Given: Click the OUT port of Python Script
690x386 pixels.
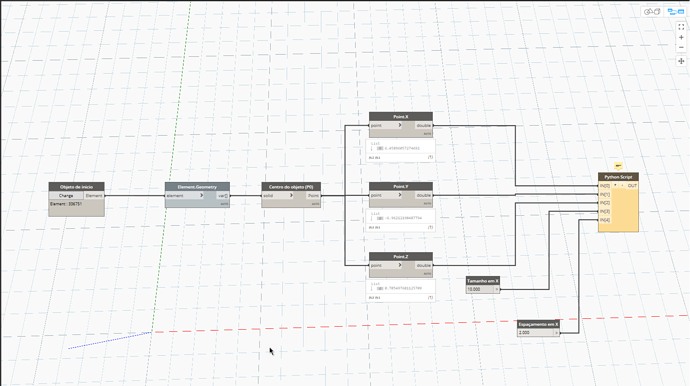Looking at the screenshot, I should 632,186.
